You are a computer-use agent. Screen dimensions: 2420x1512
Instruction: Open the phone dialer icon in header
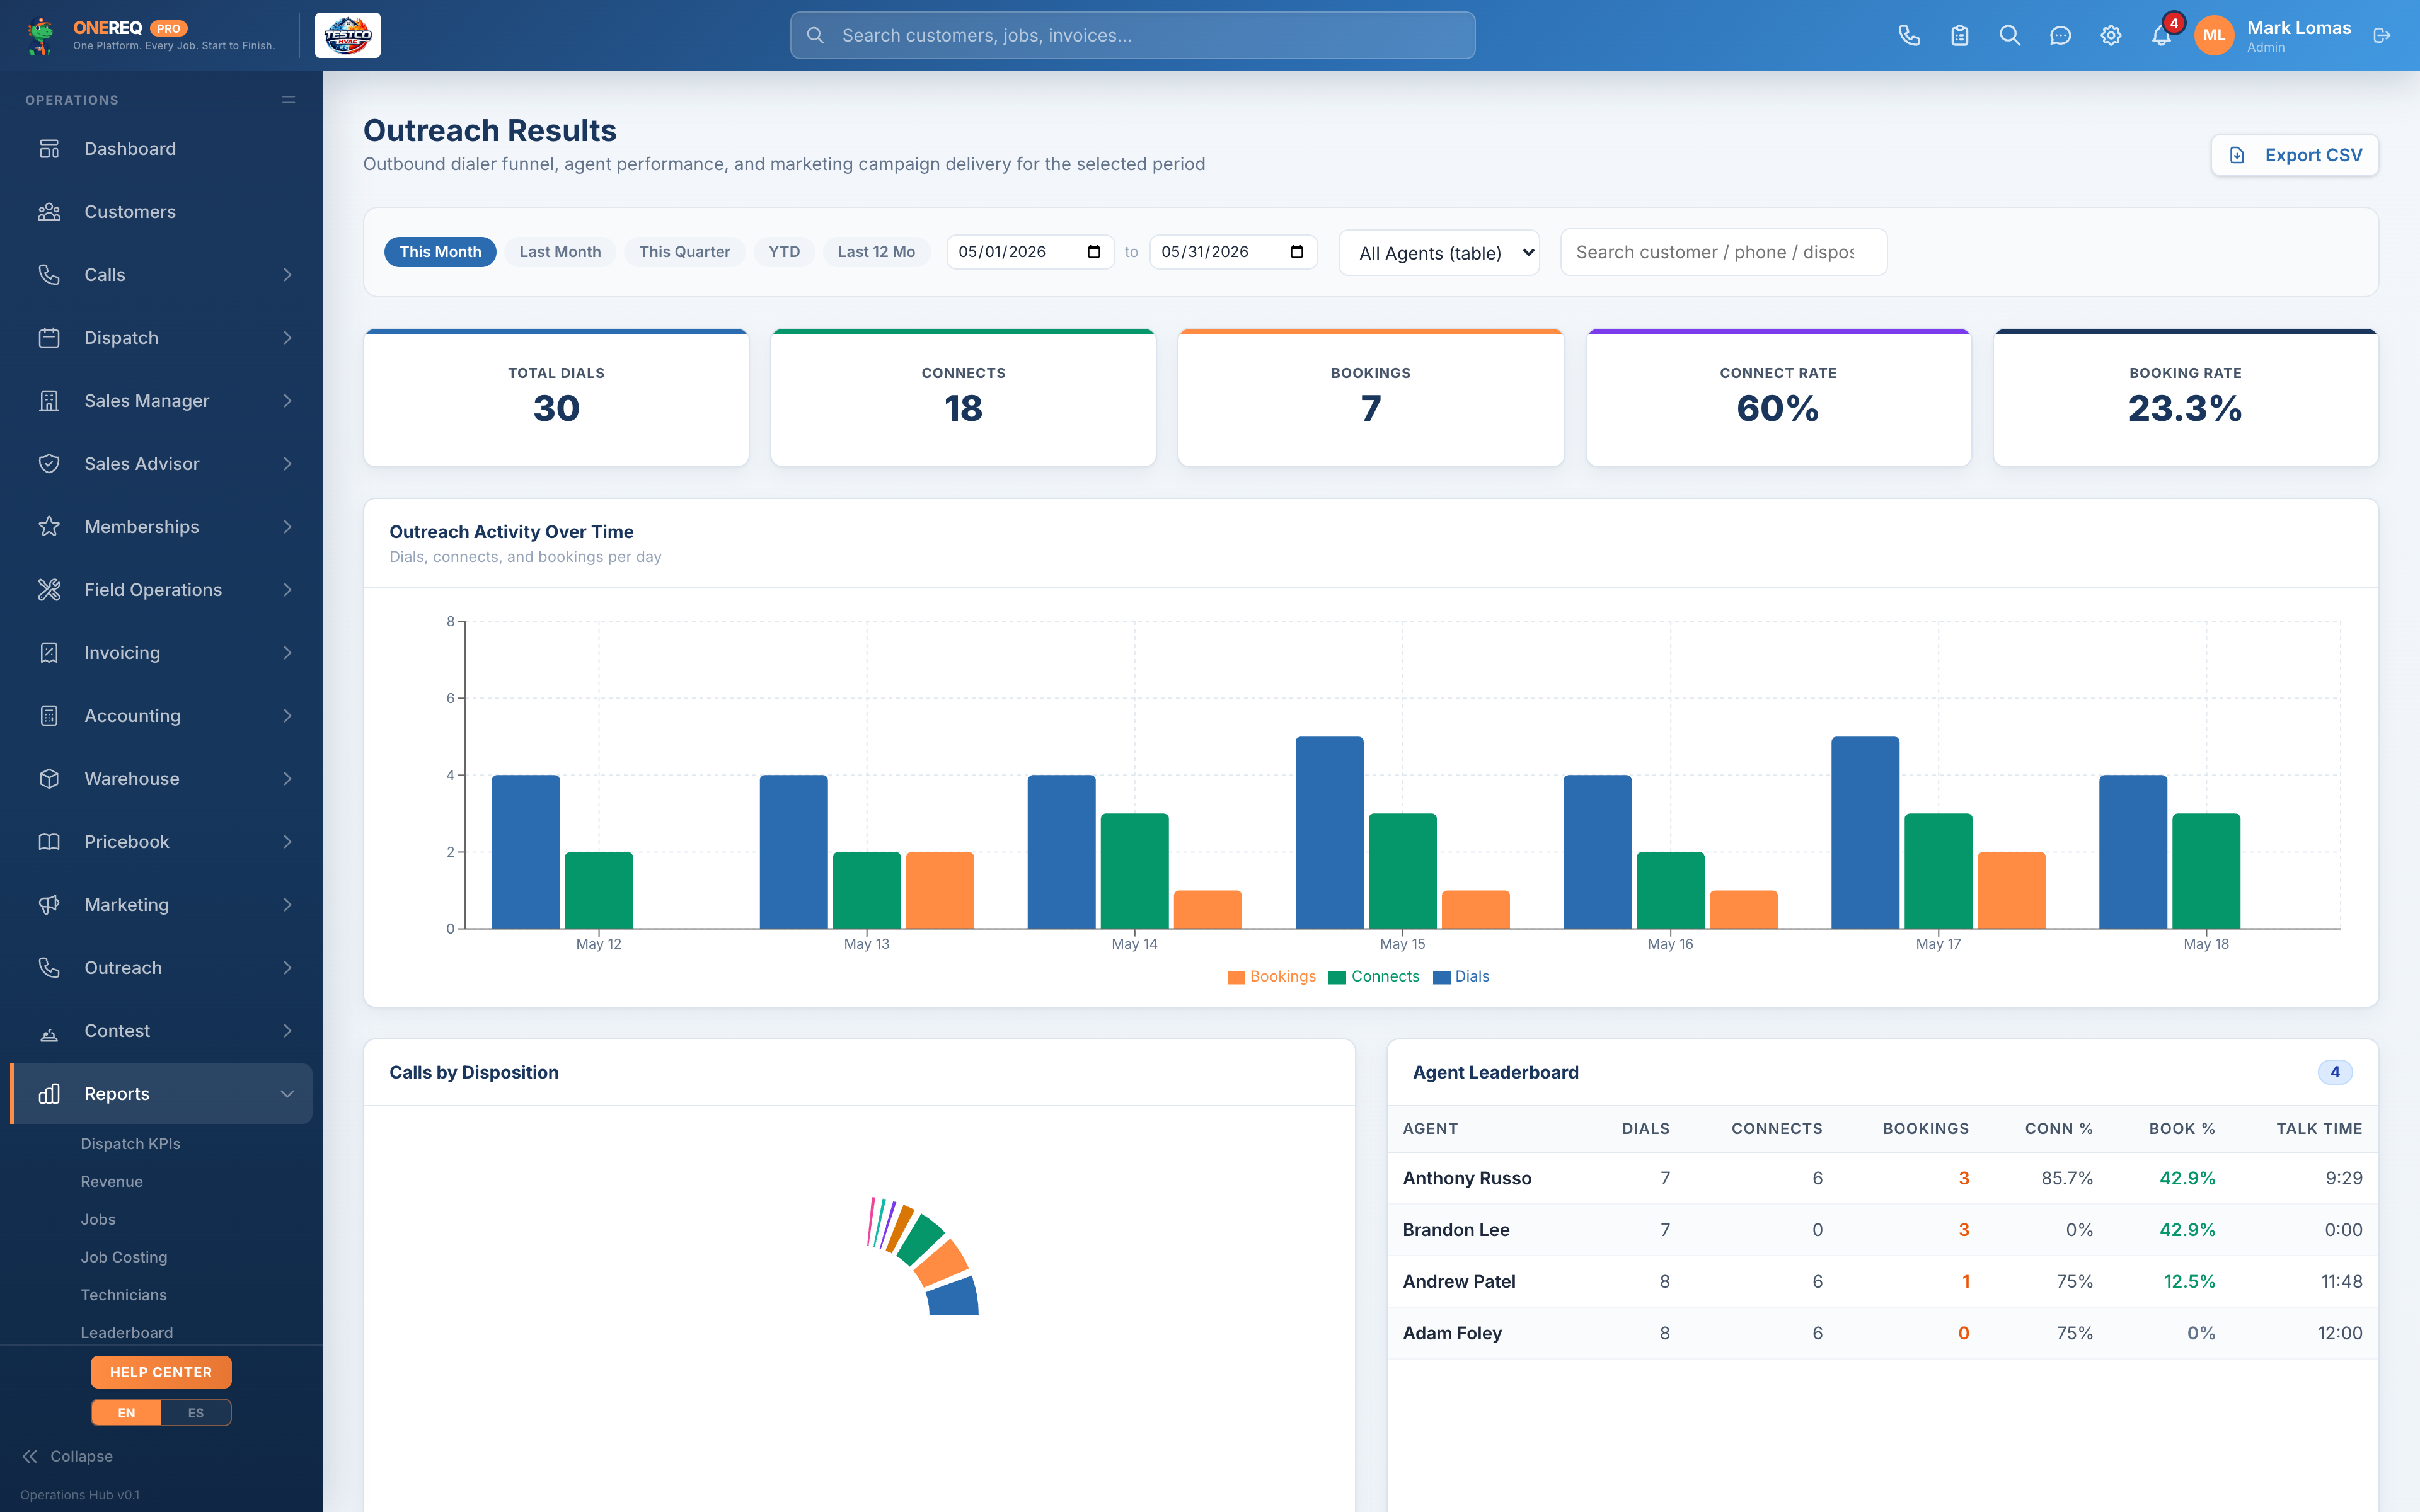(x=1909, y=36)
